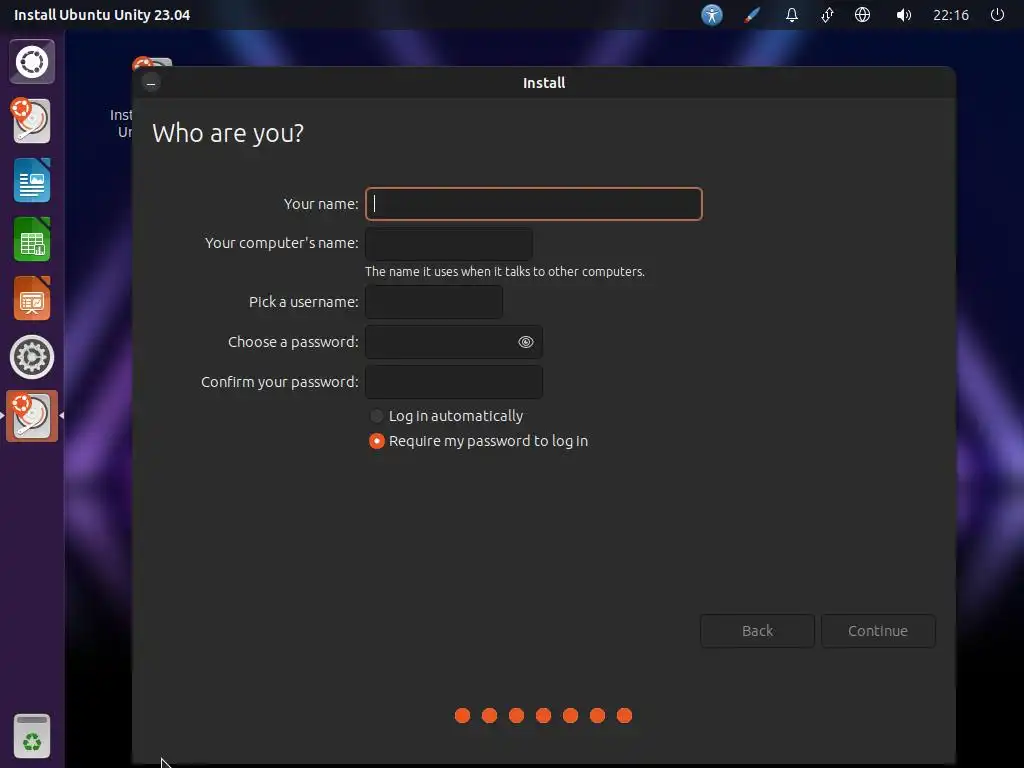Screen dimensions: 1024x768
Task: Open the Trash icon in dock
Action: (x=31, y=736)
